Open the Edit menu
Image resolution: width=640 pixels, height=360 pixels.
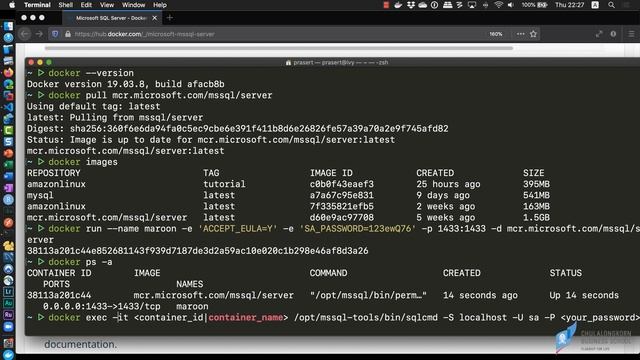tap(86, 5)
